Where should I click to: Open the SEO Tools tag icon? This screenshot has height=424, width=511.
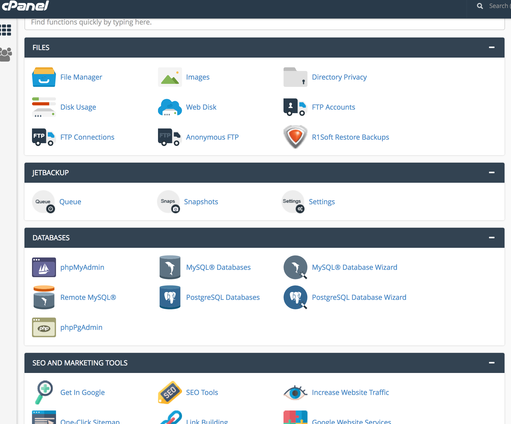point(170,392)
